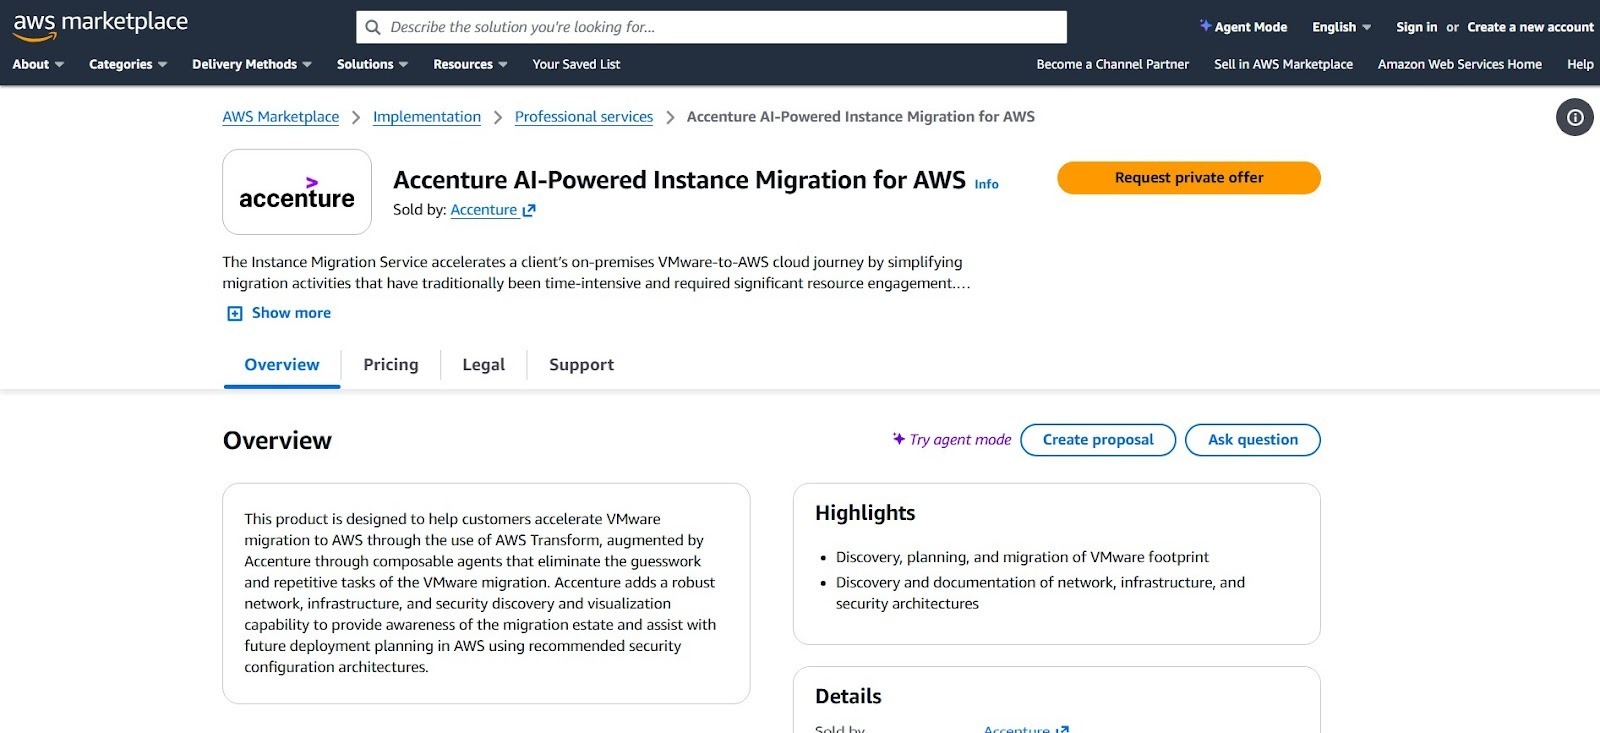
Task: Click AWS Marketplace breadcrumb link
Action: (281, 117)
